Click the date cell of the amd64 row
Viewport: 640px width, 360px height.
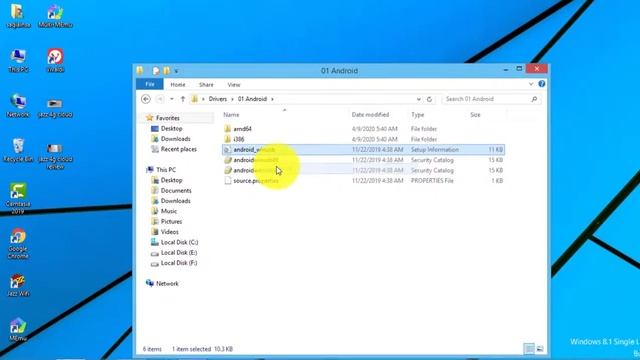(374, 129)
